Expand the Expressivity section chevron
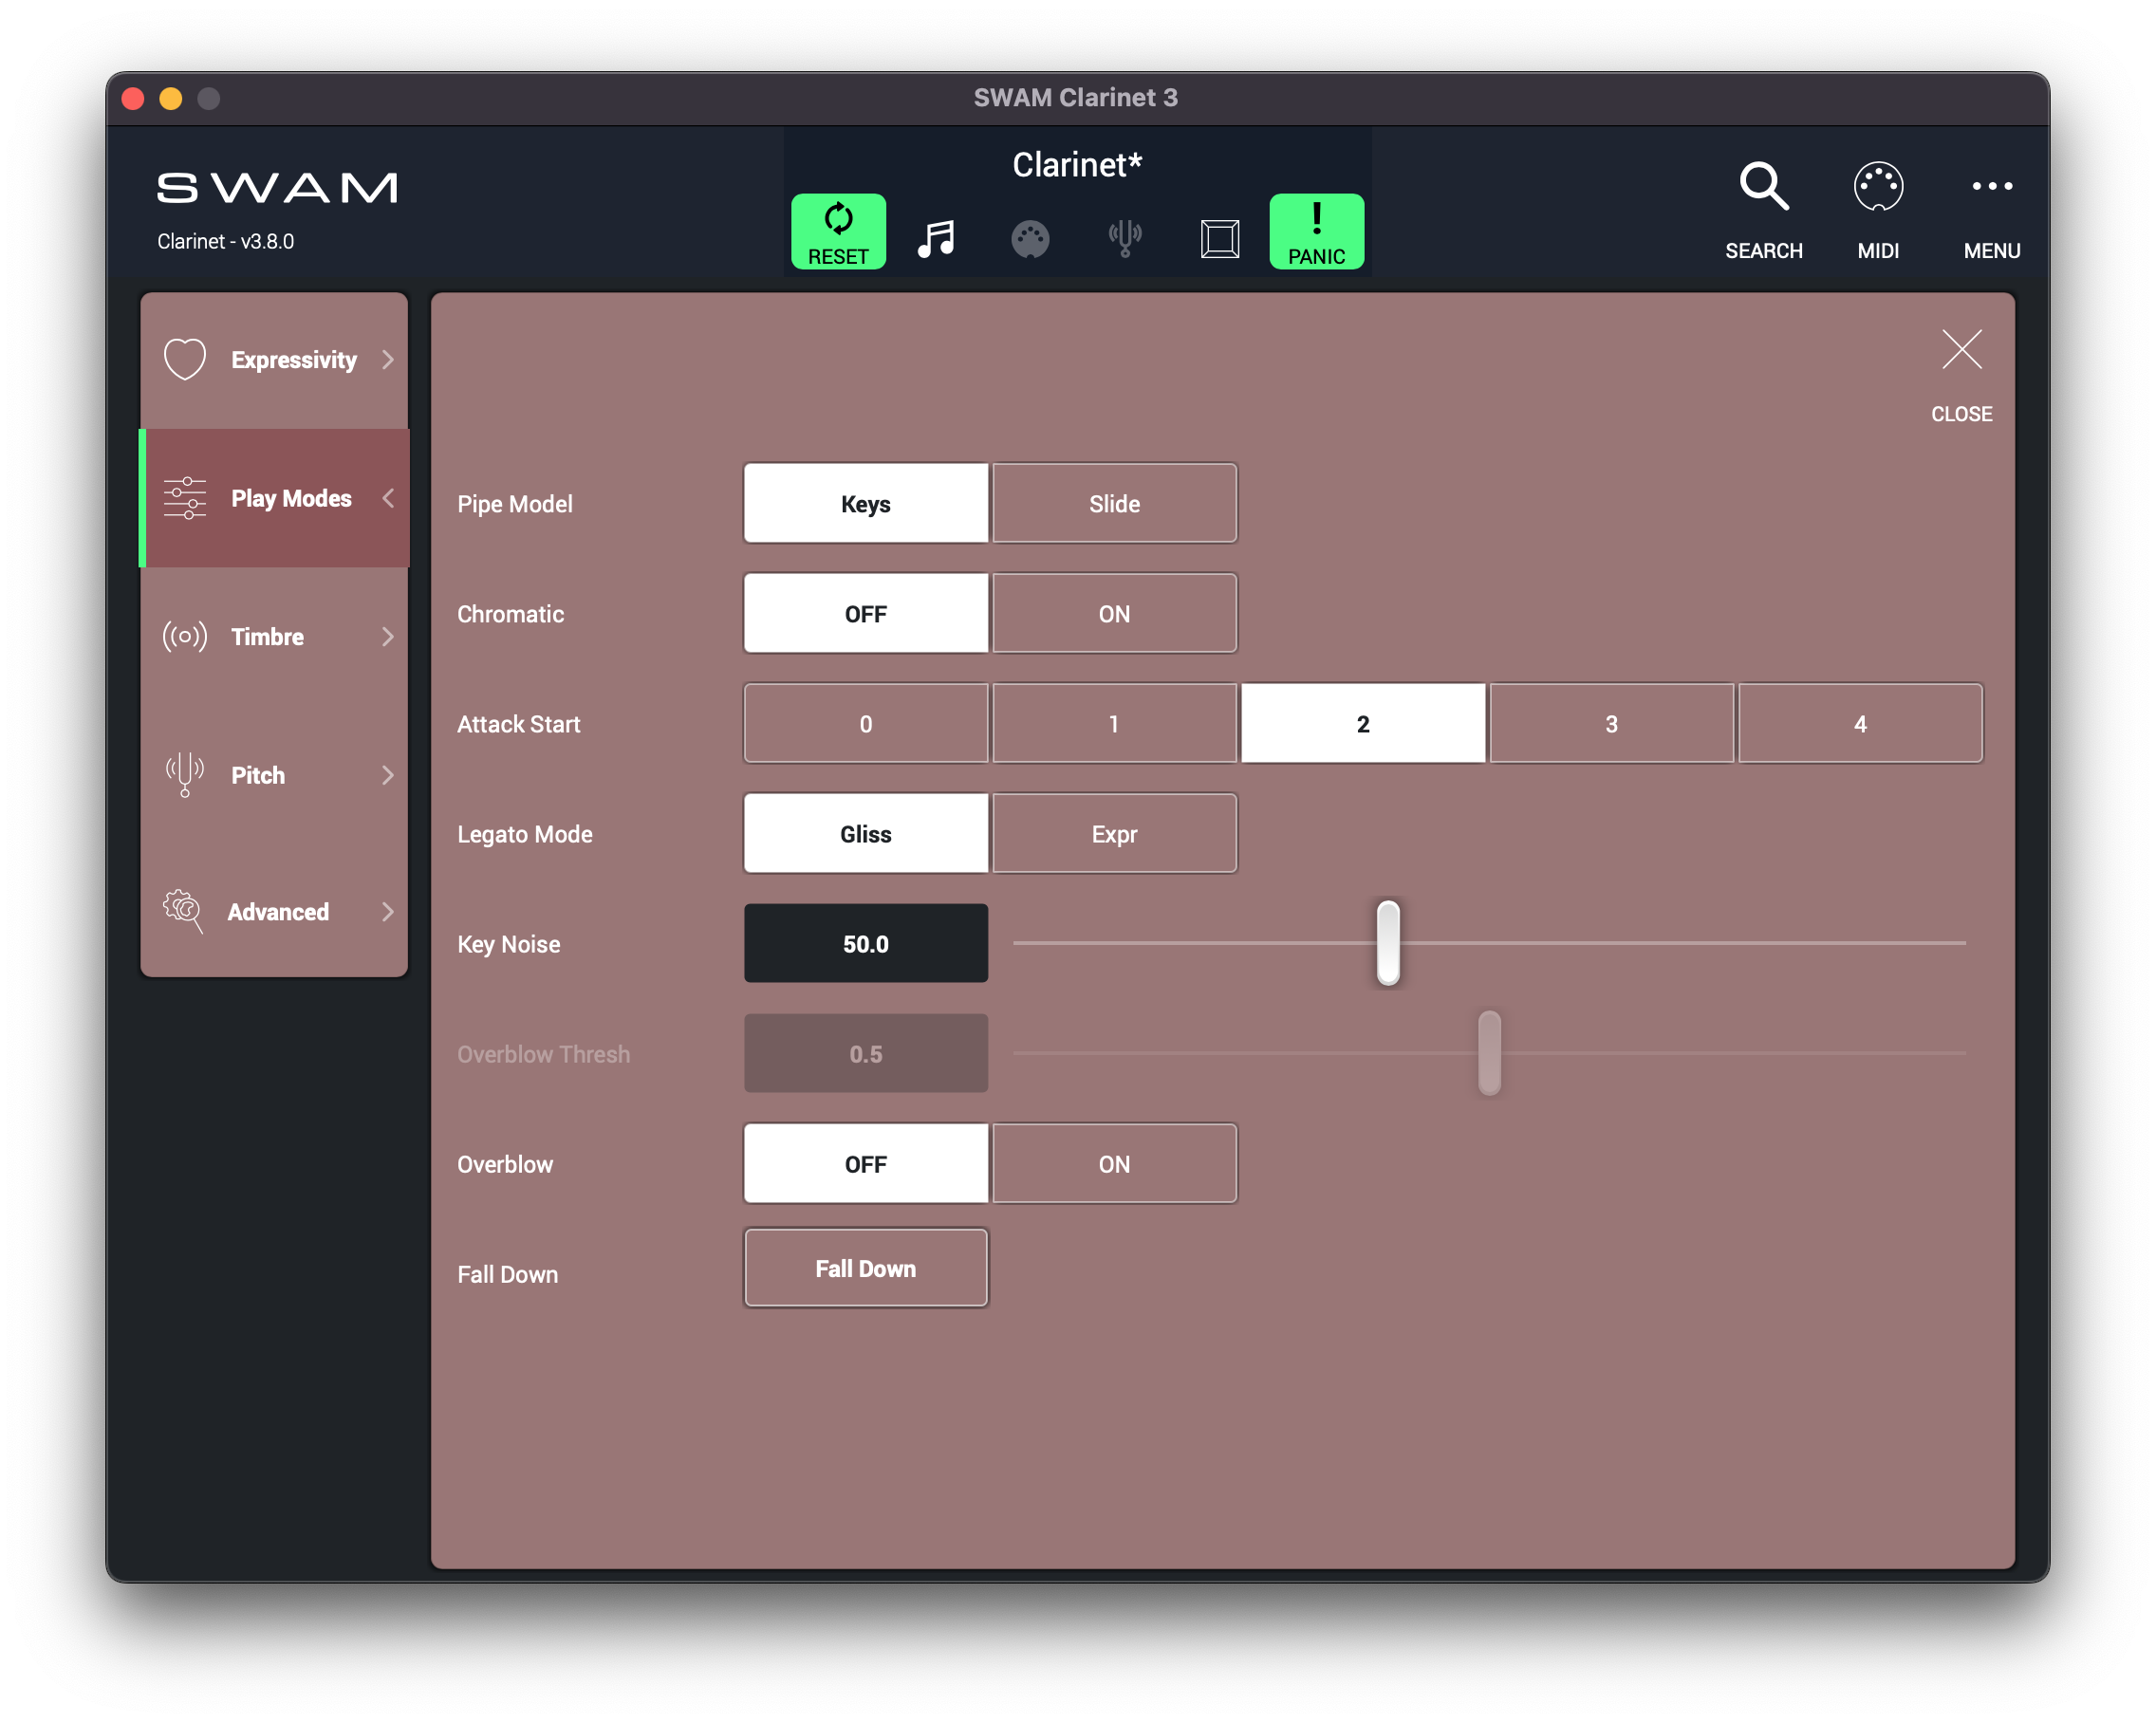The height and width of the screenshot is (1723, 2156). click(388, 359)
